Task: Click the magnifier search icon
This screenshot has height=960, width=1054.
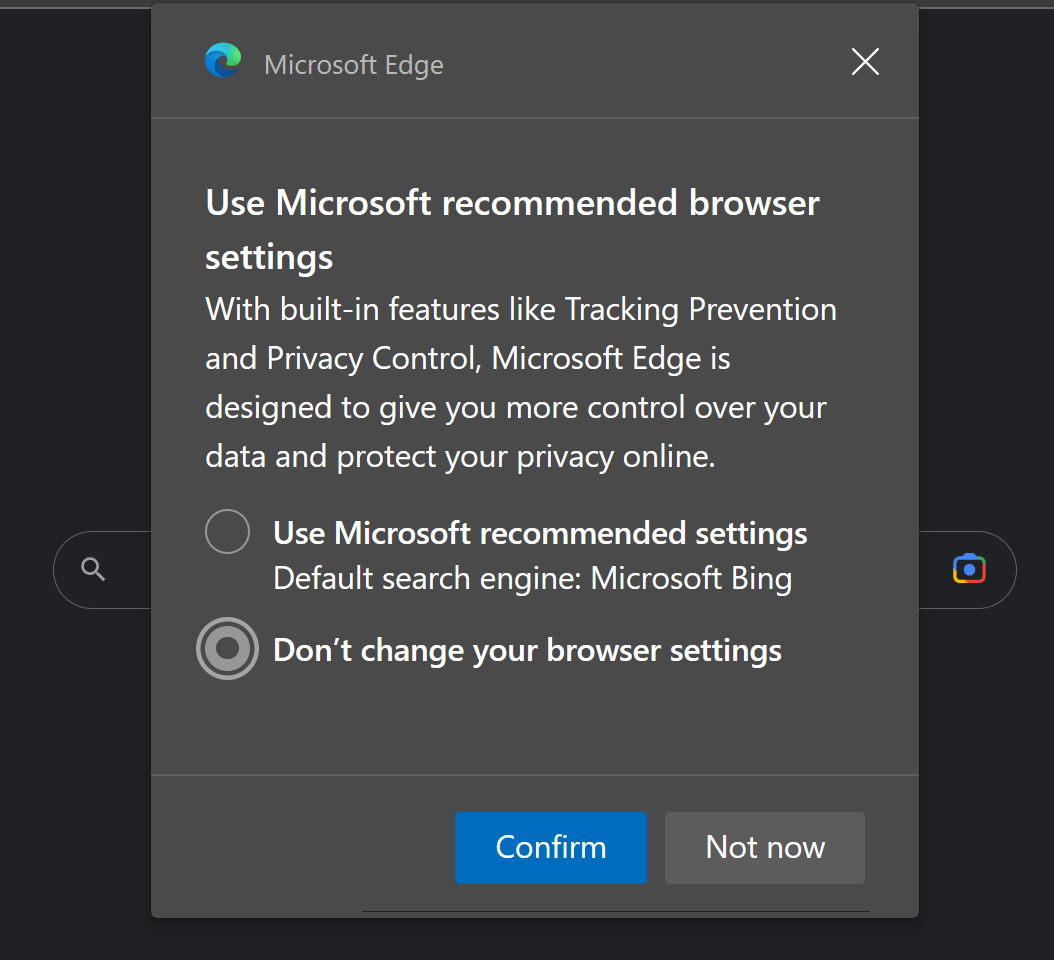Action: point(93,569)
